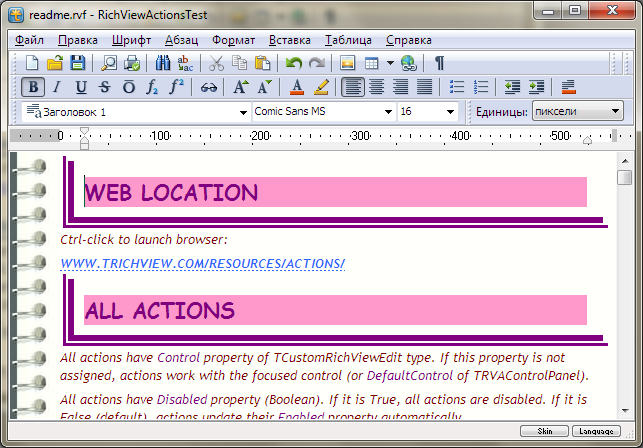Click the Undo arrow icon

[293, 63]
